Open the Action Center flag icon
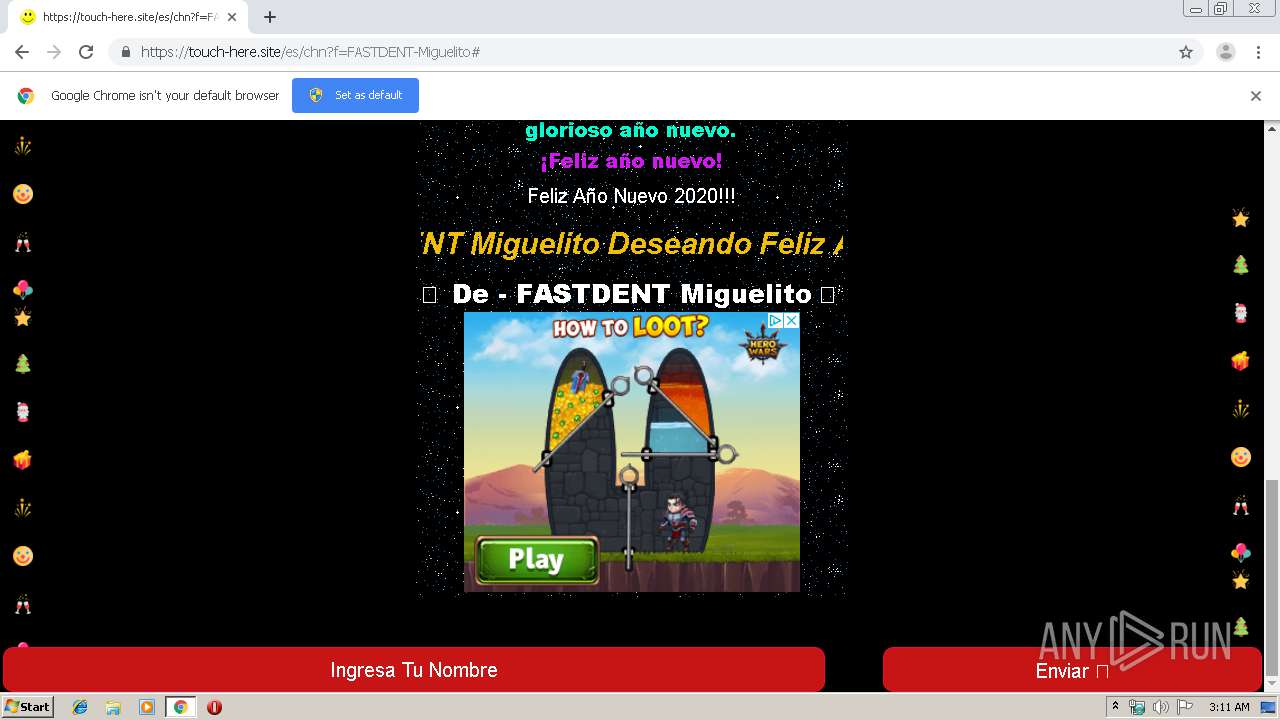The image size is (1280, 720). click(1184, 707)
